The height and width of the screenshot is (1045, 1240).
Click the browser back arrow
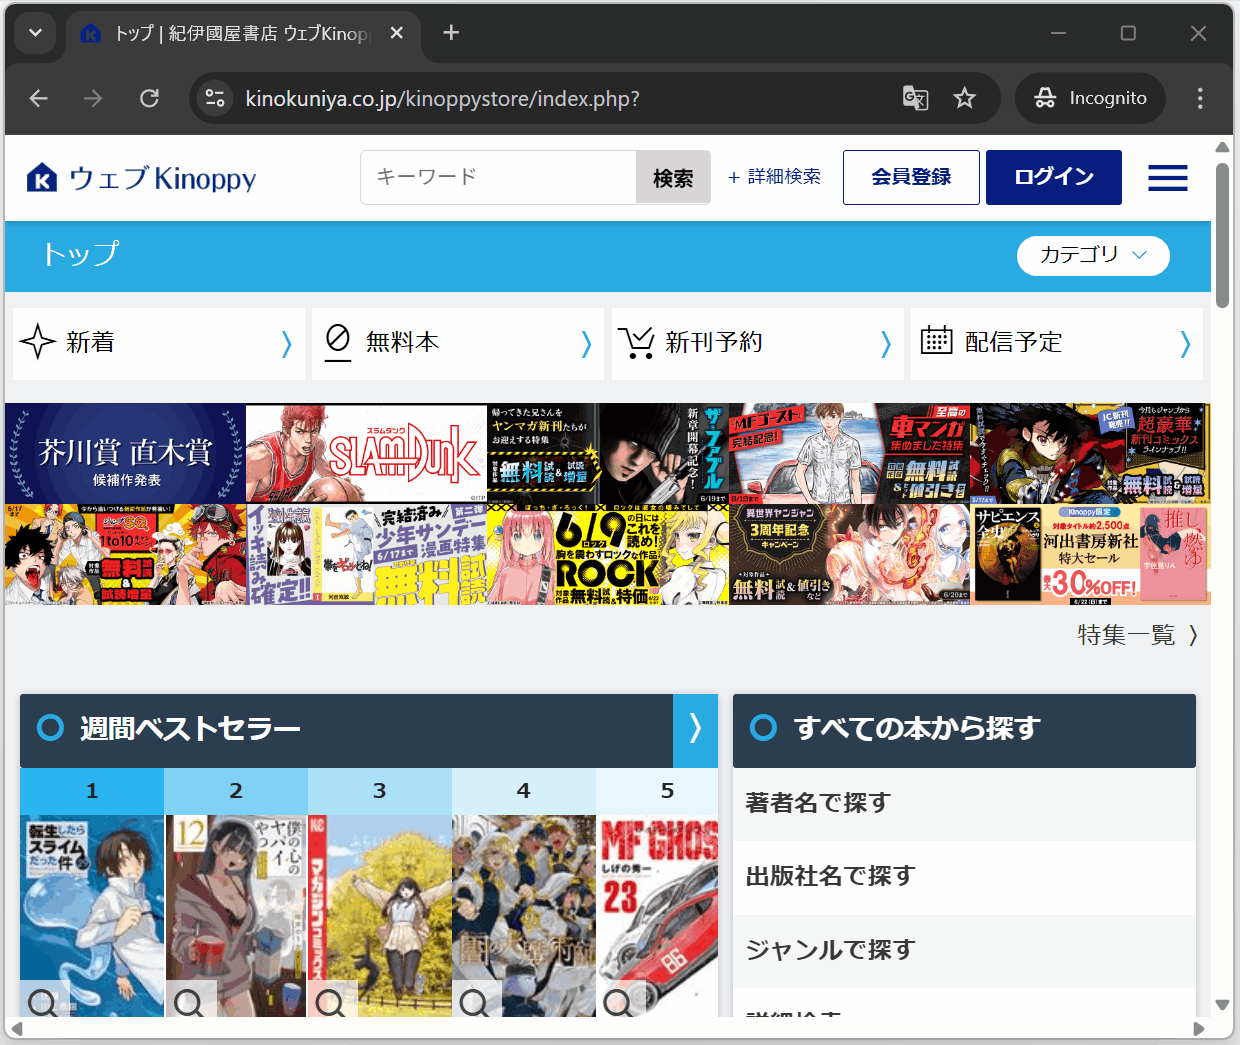(39, 98)
